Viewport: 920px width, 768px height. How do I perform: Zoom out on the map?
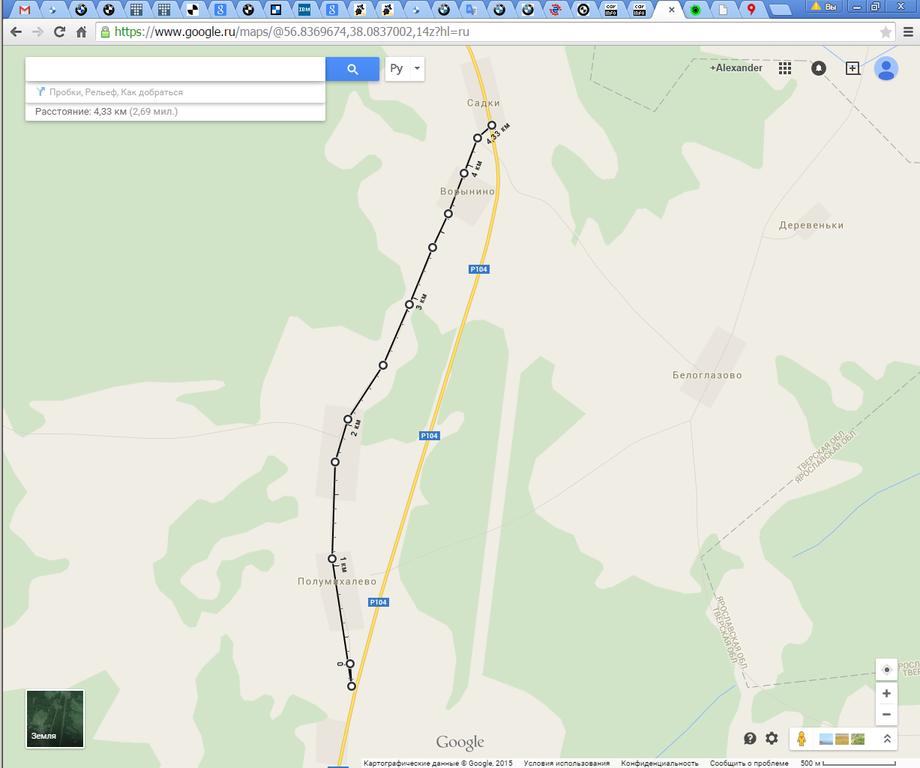[886, 714]
